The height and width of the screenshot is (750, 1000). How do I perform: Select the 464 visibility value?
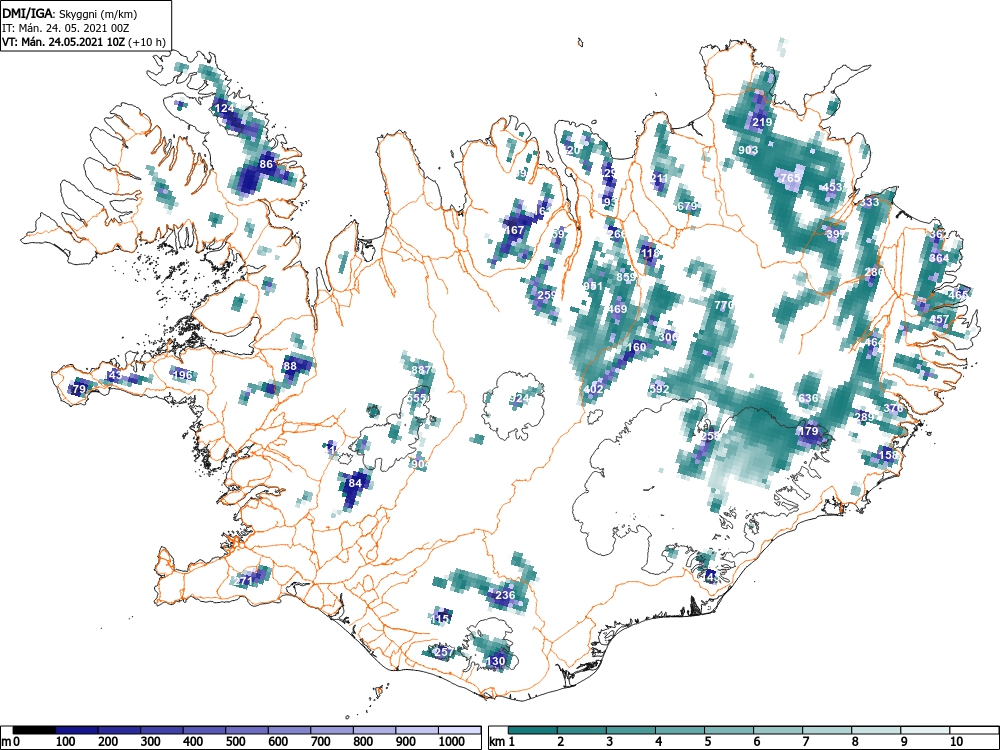[x=874, y=342]
